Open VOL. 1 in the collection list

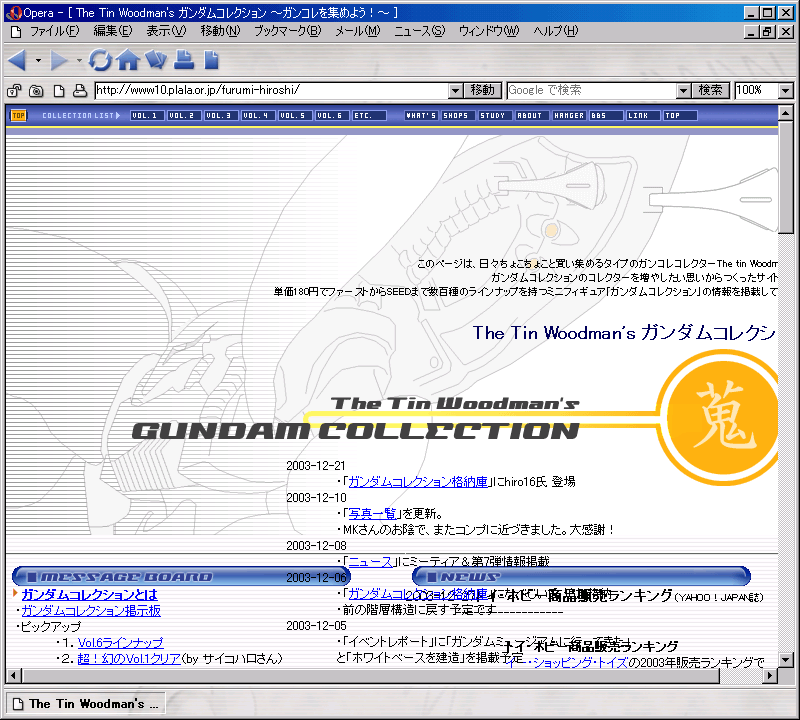pos(147,116)
